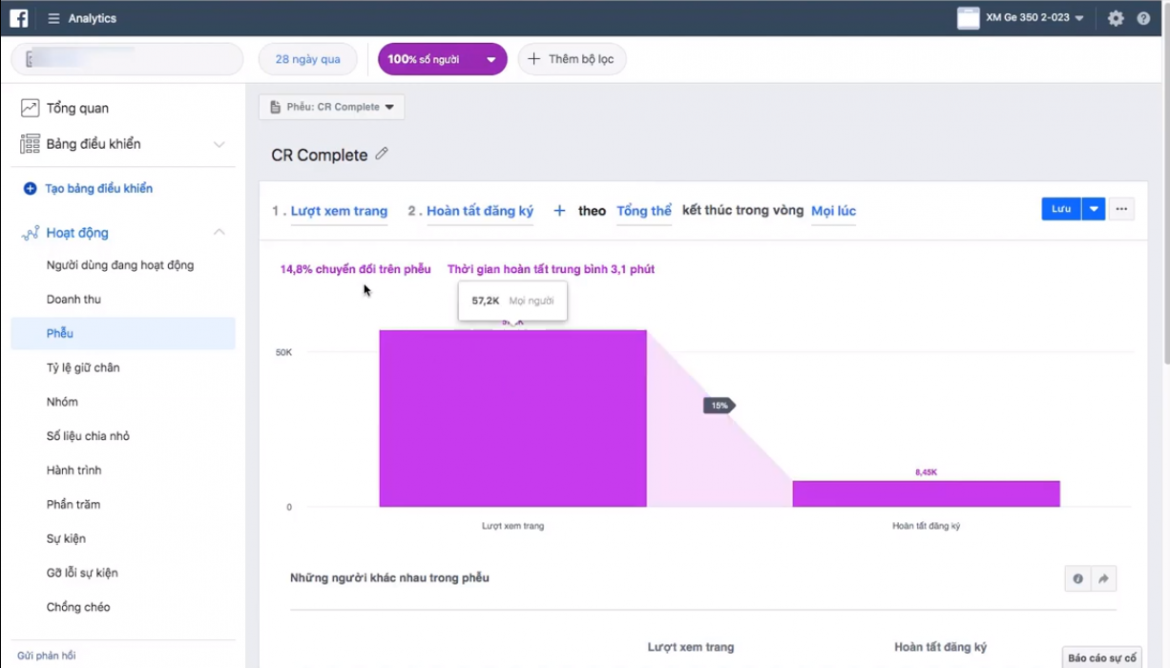Image resolution: width=1170 pixels, height=668 pixels.
Task: Click the info icon in funnel table
Action: point(1077,578)
